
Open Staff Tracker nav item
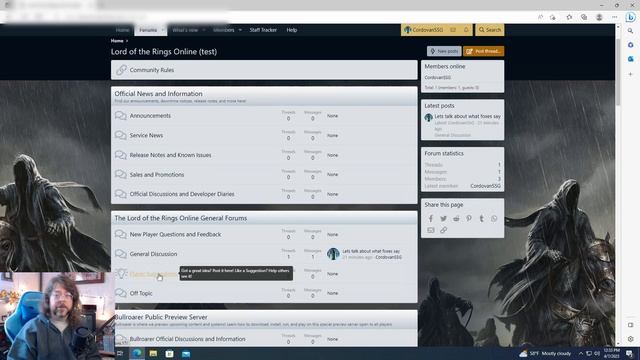[x=263, y=30]
